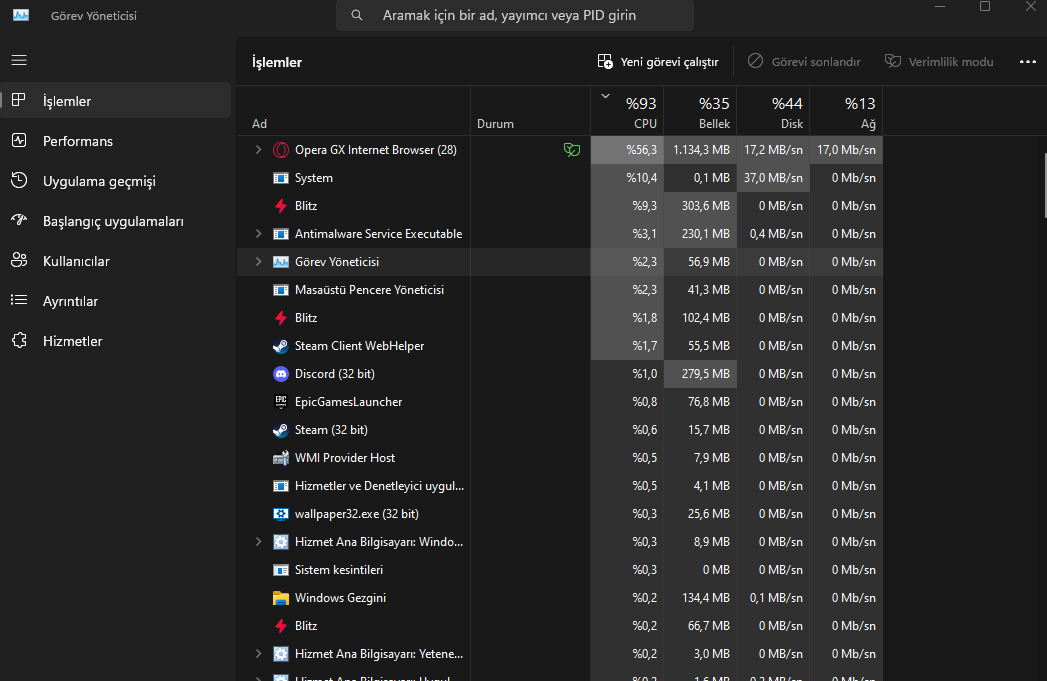Expand the Opera GX Internet Browser group
The image size is (1047, 681).
pos(258,150)
